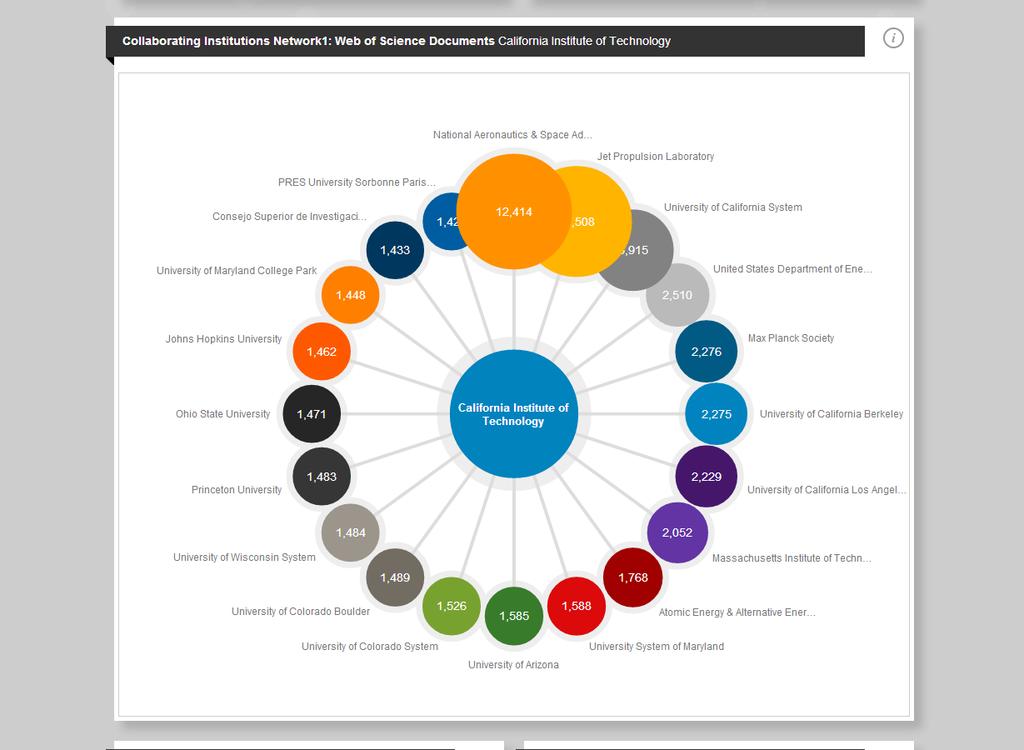Select the central California Institute of Technology node

pos(513,414)
